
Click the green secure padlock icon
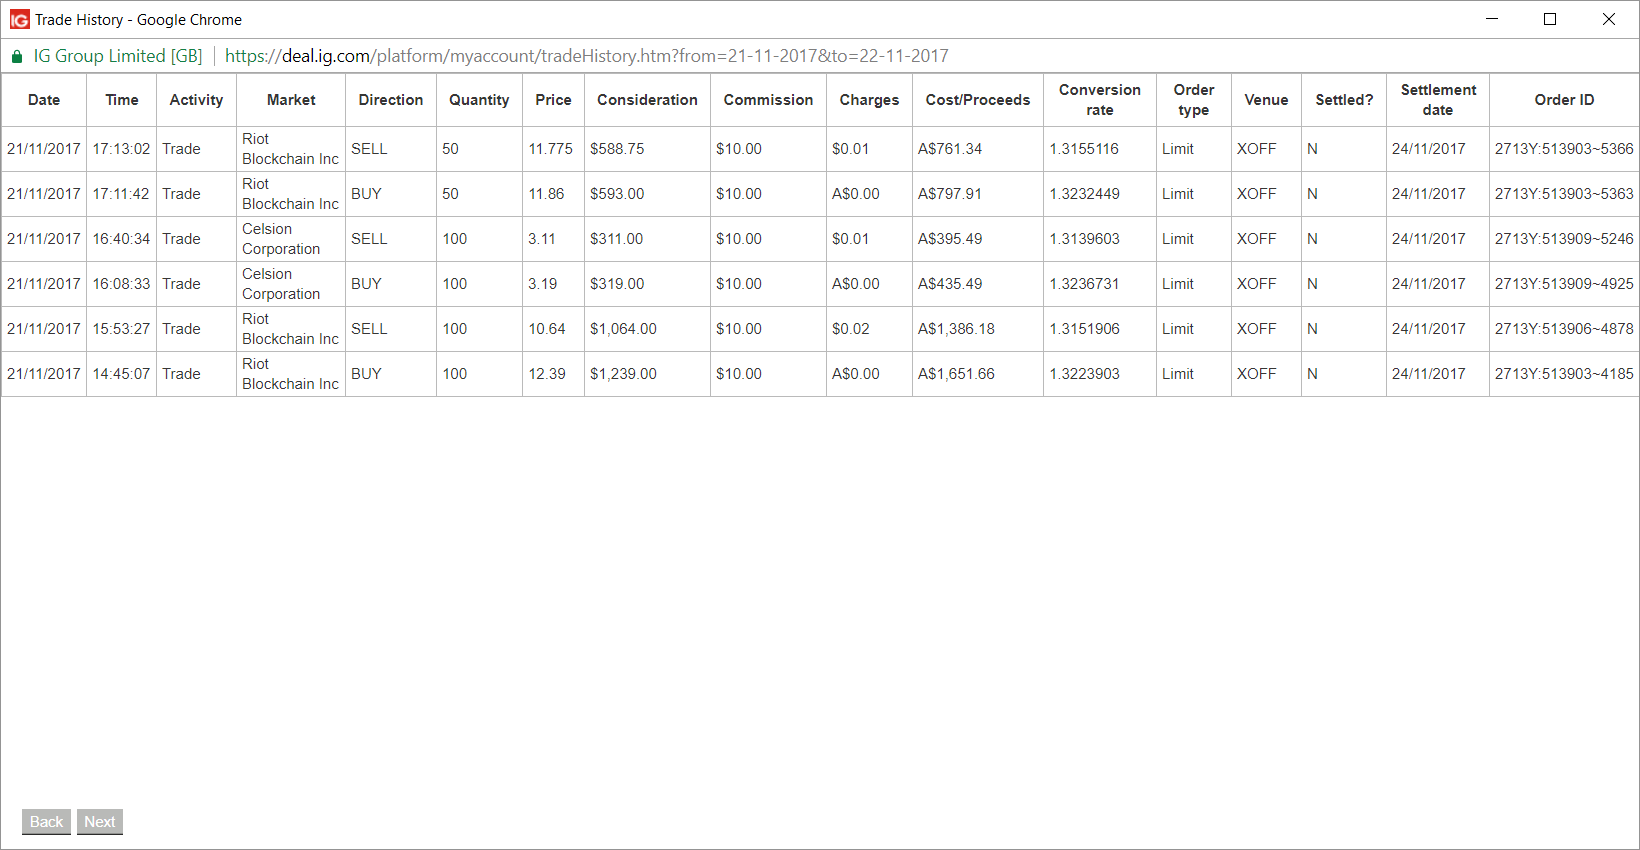click(x=17, y=57)
